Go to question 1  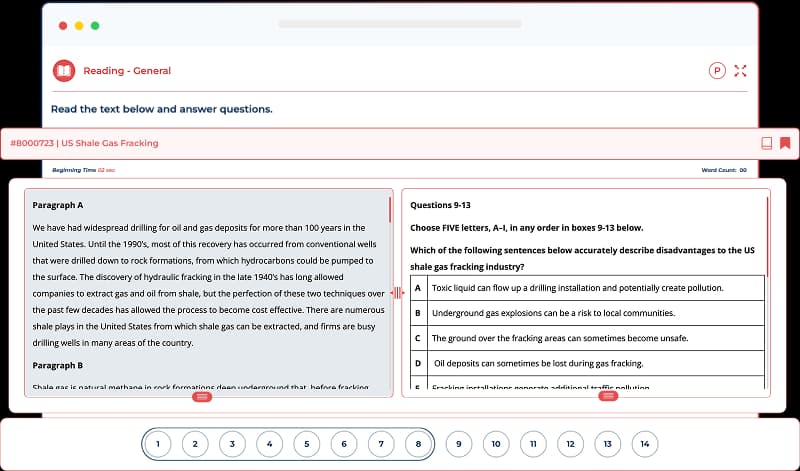click(x=158, y=443)
